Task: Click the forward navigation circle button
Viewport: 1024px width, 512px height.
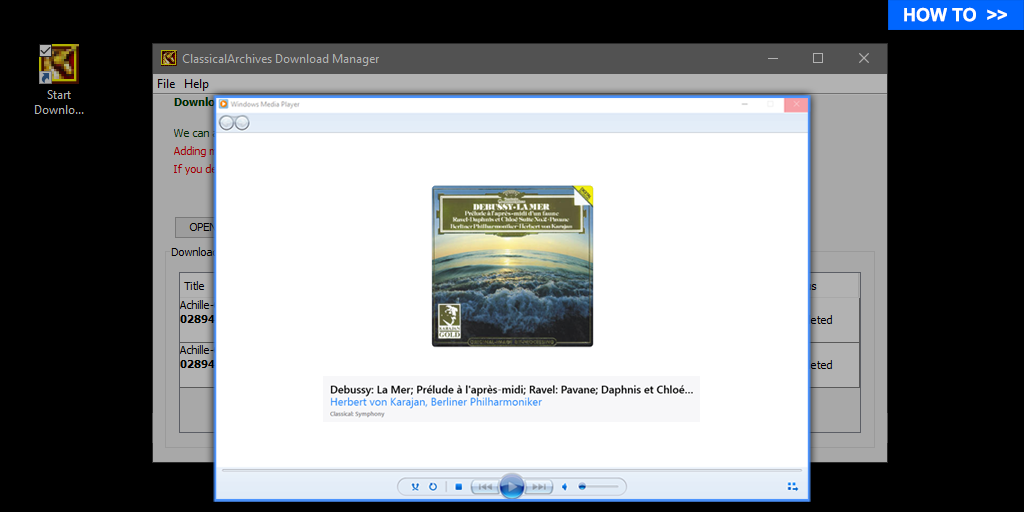Action: pos(241,123)
